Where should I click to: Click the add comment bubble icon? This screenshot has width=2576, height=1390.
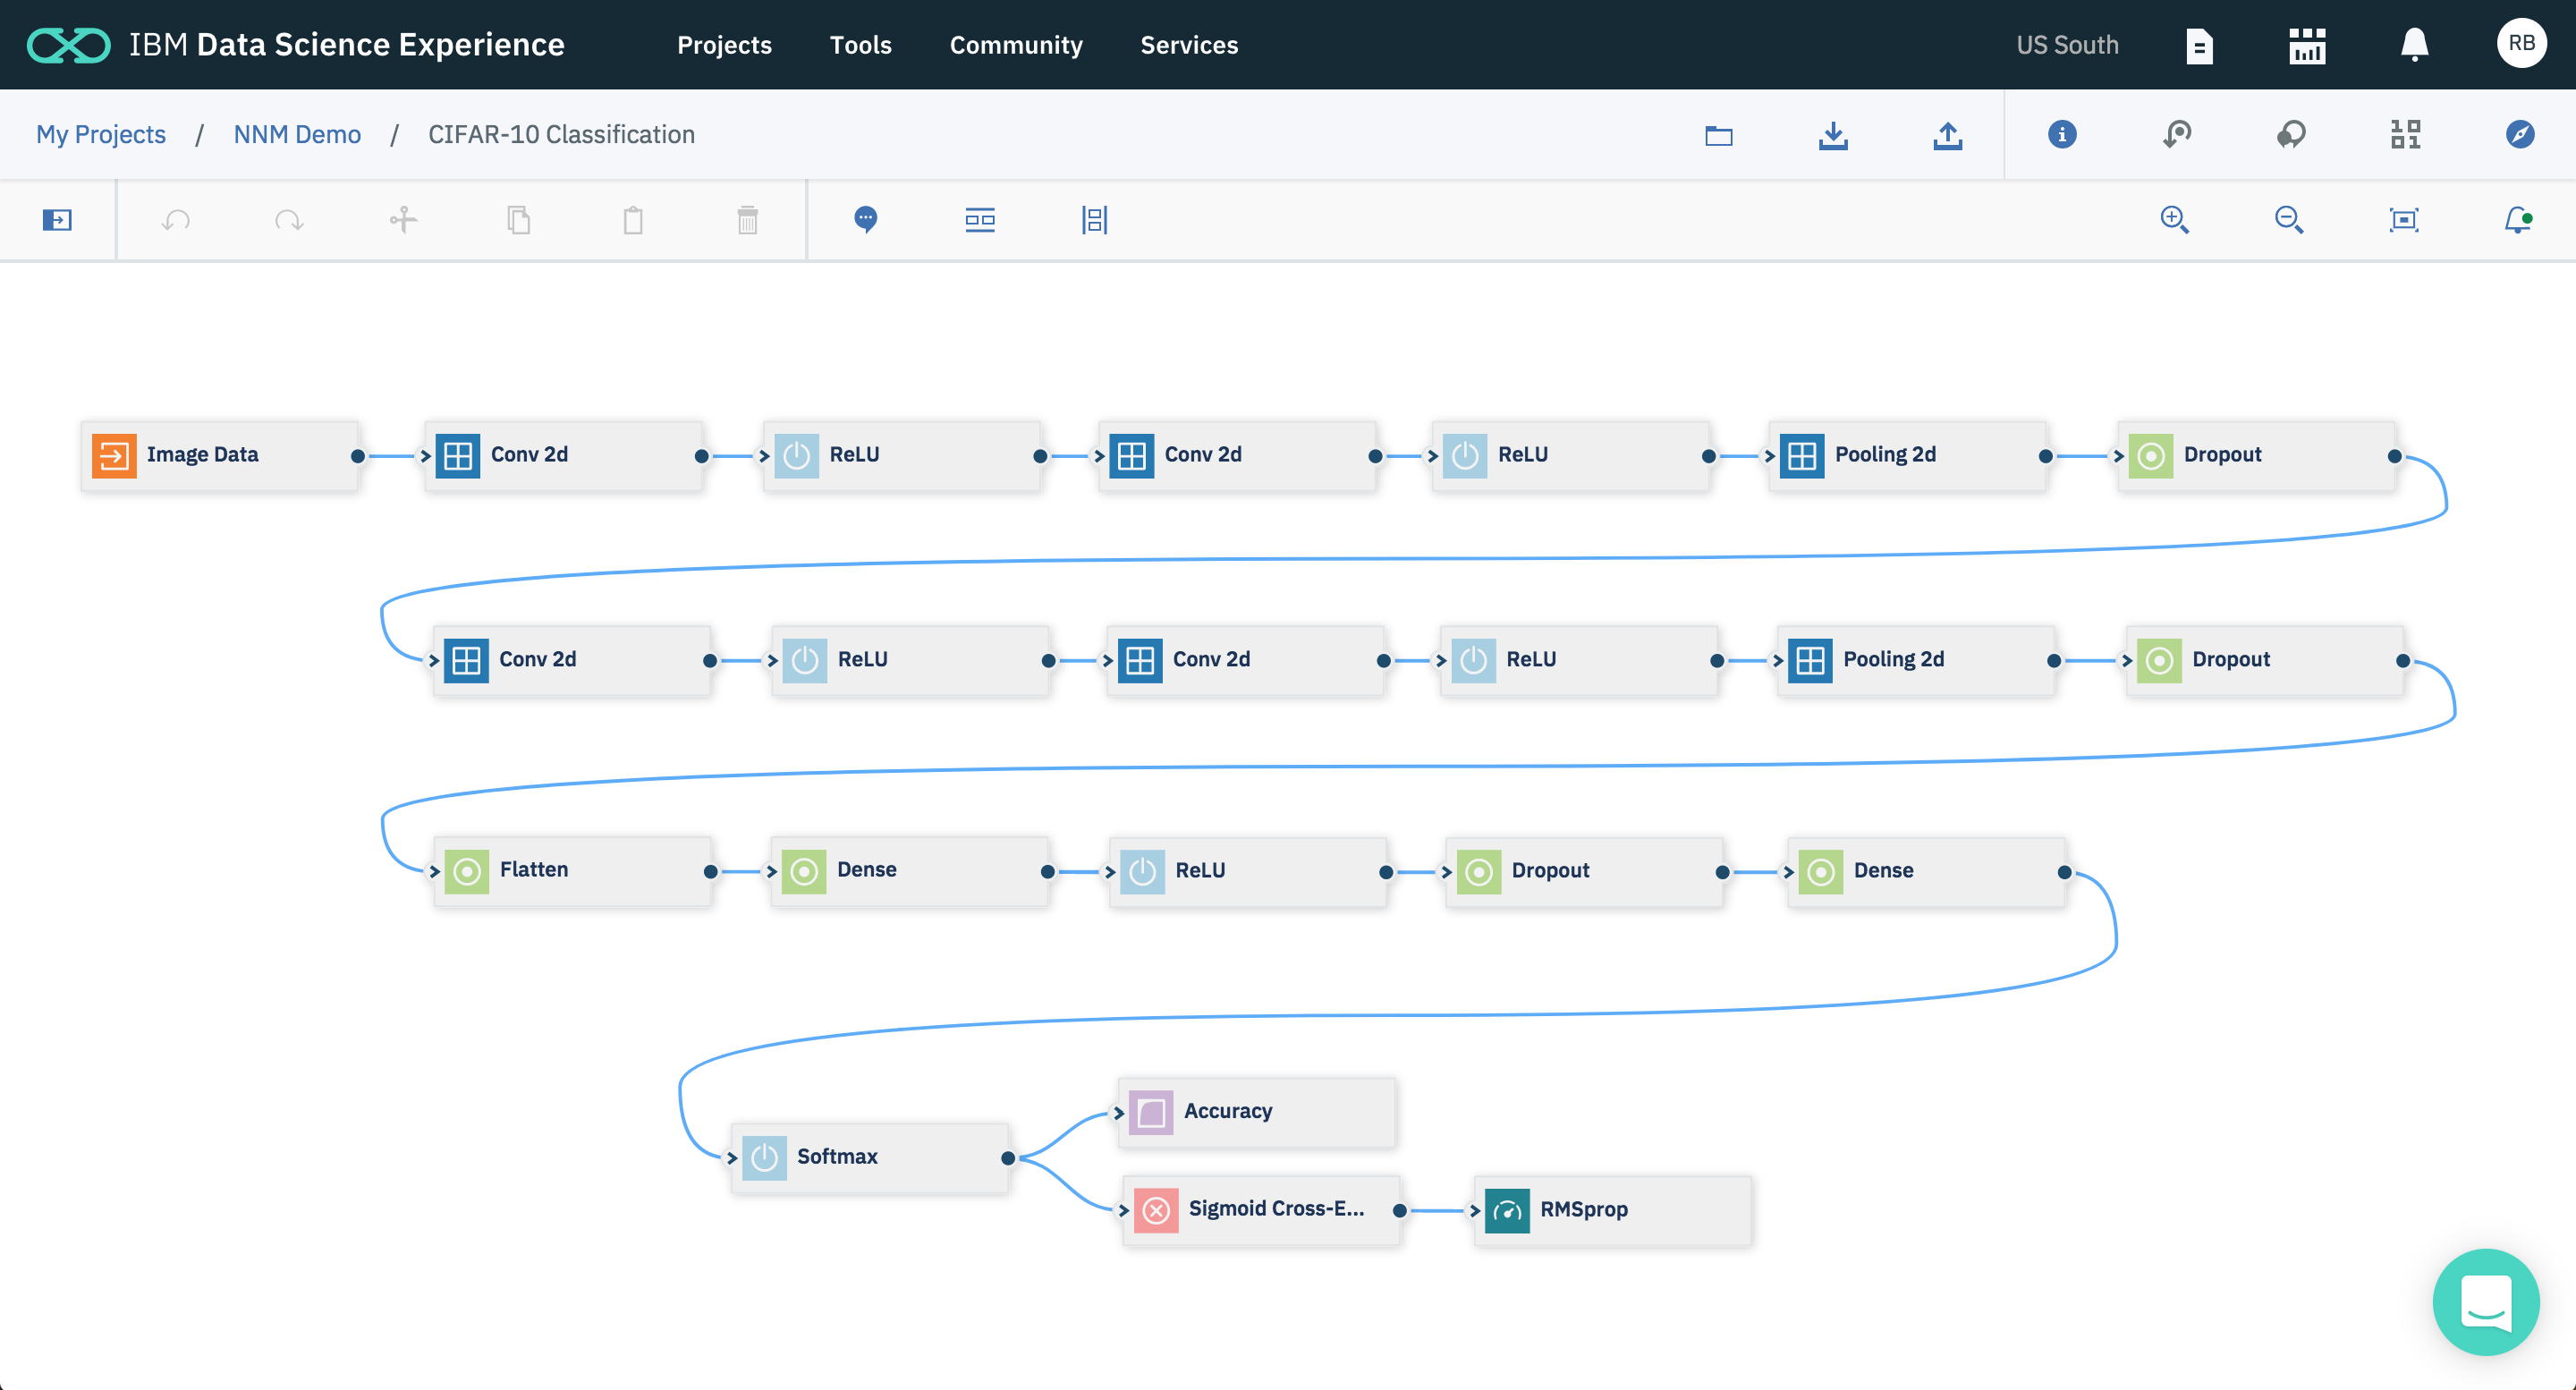(866, 220)
